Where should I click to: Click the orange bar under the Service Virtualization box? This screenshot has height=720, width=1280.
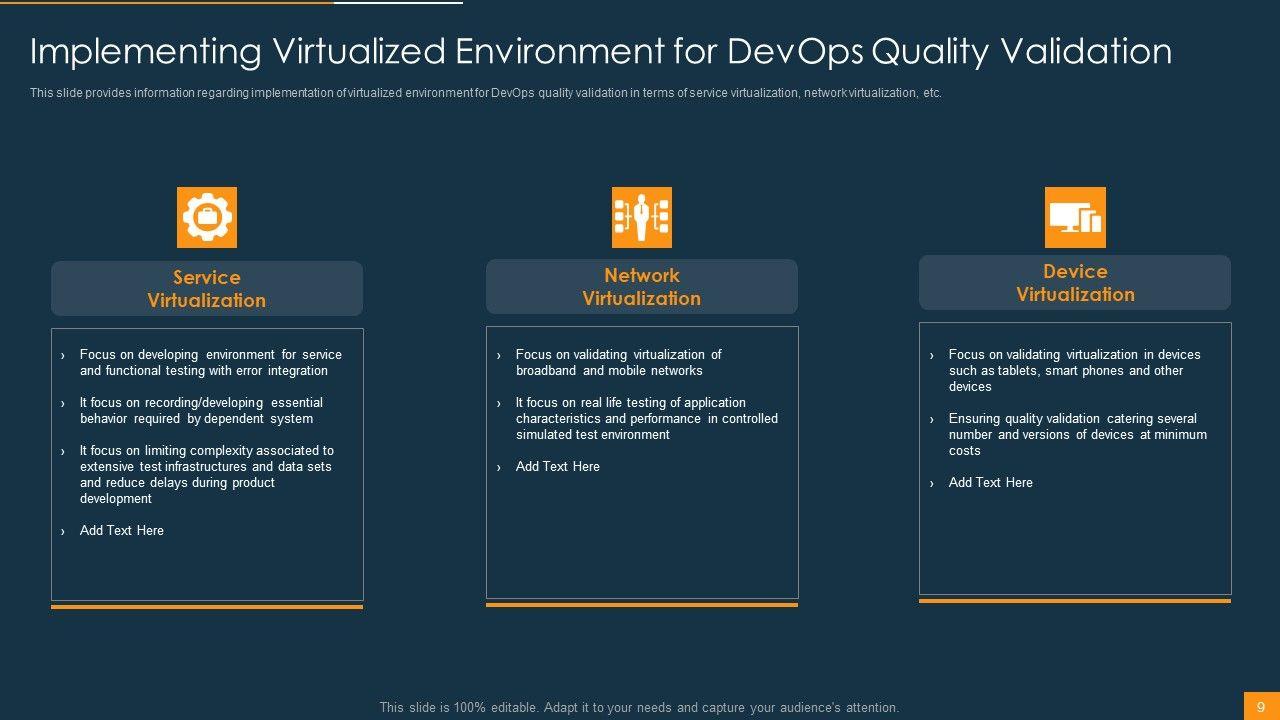[207, 606]
